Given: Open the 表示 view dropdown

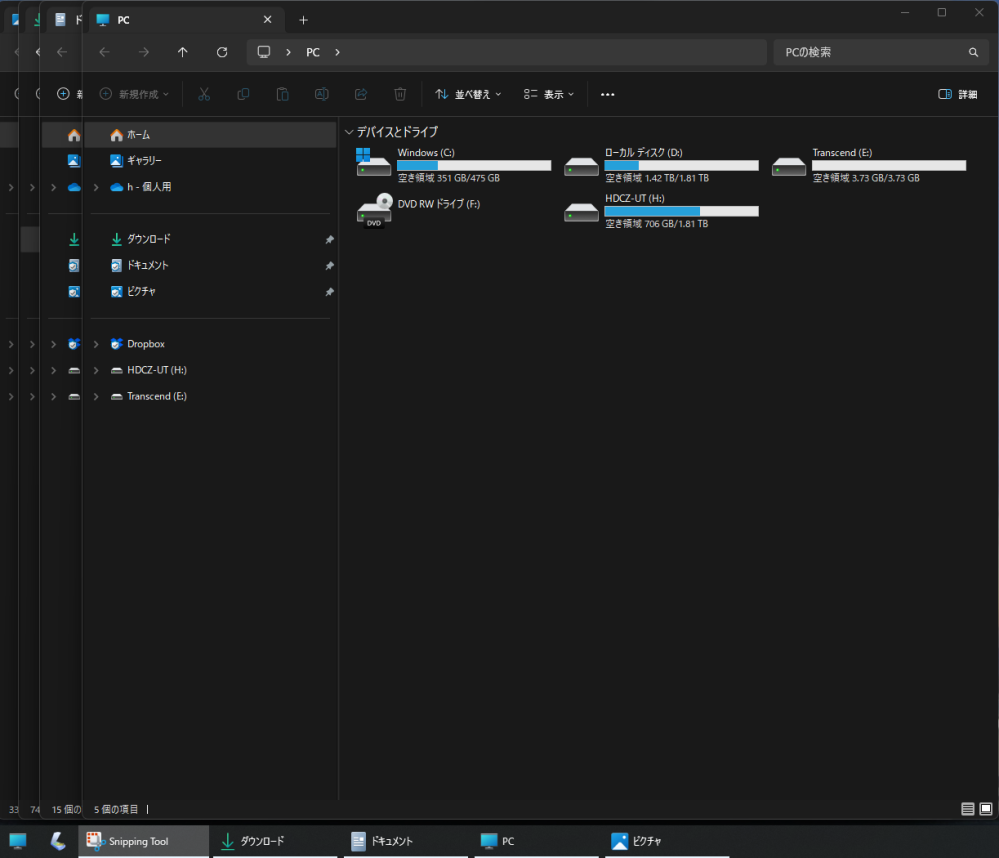Looking at the screenshot, I should (x=549, y=94).
